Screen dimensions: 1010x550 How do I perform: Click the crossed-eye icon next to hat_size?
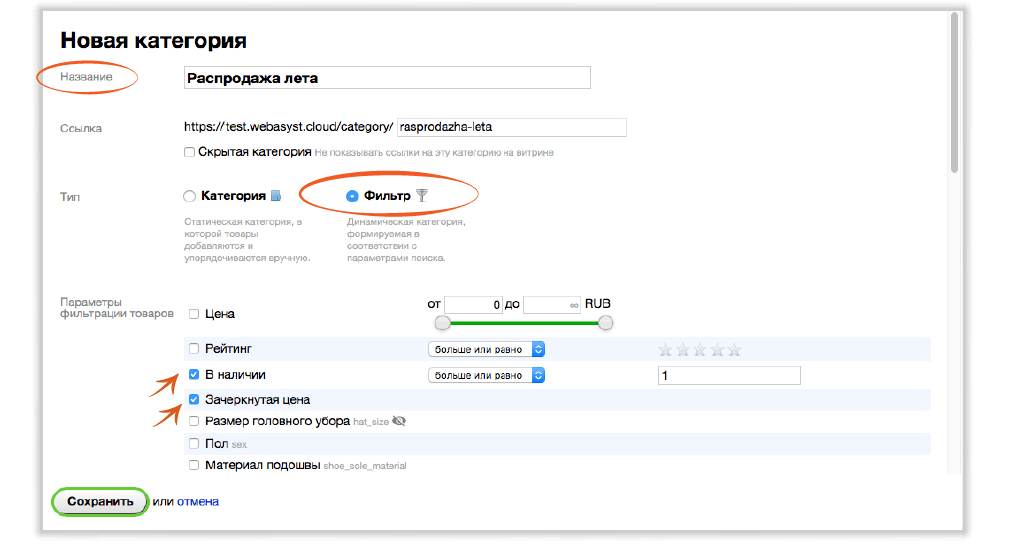pos(399,422)
